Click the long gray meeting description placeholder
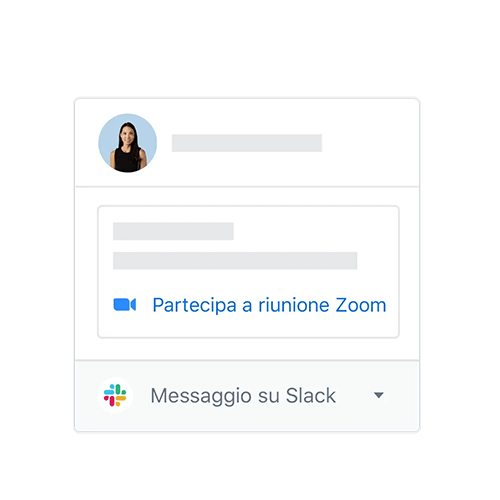Viewport: 500px width, 500px height. tap(235, 261)
